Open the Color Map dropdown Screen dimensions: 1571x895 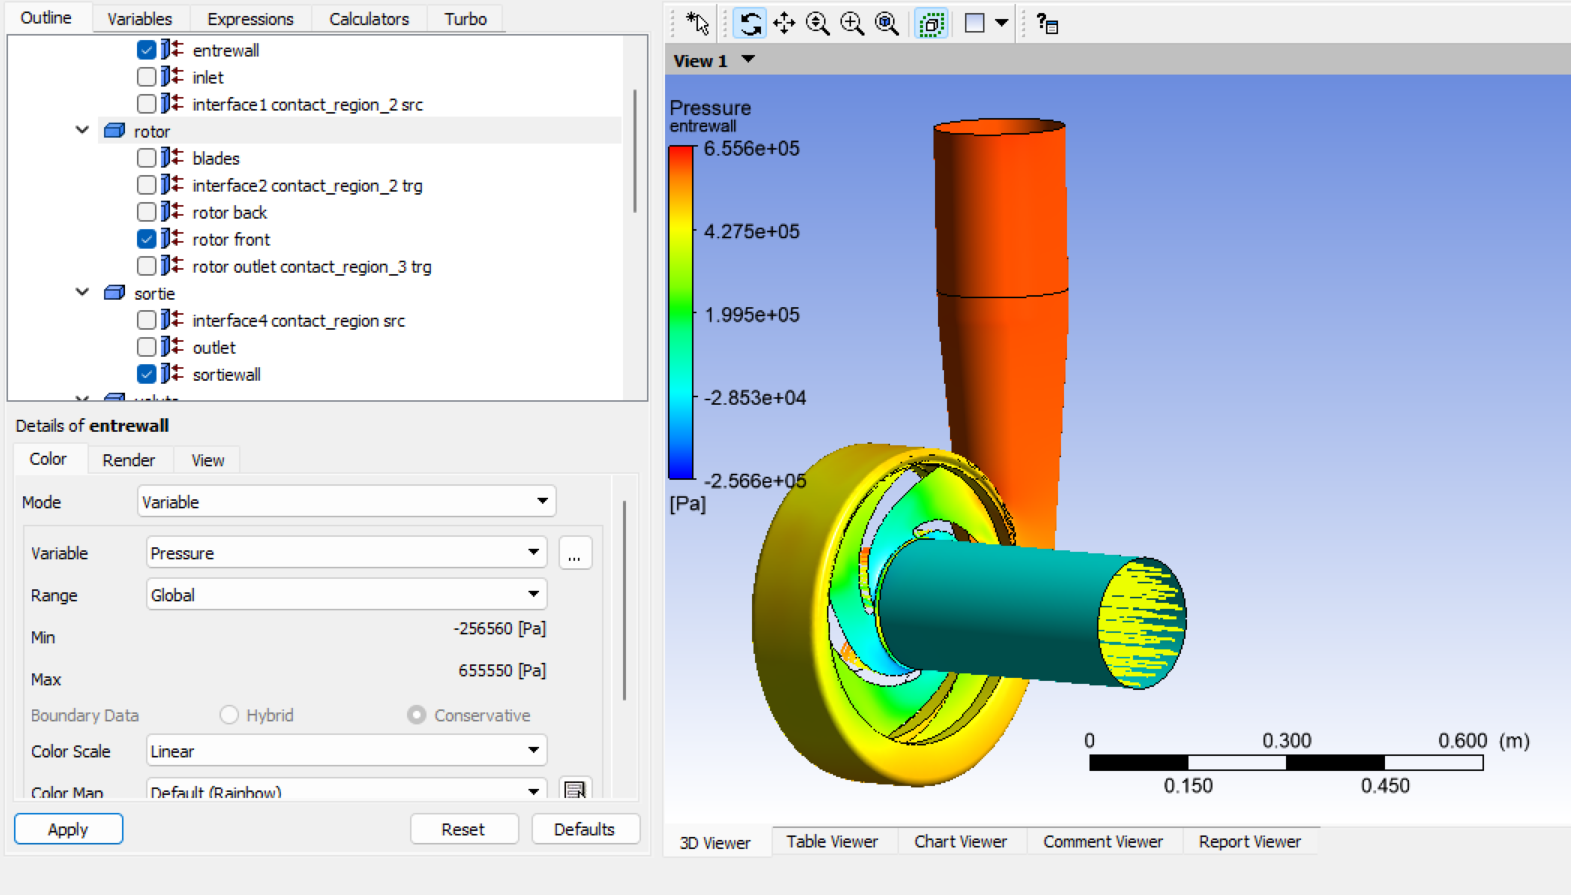tap(346, 789)
